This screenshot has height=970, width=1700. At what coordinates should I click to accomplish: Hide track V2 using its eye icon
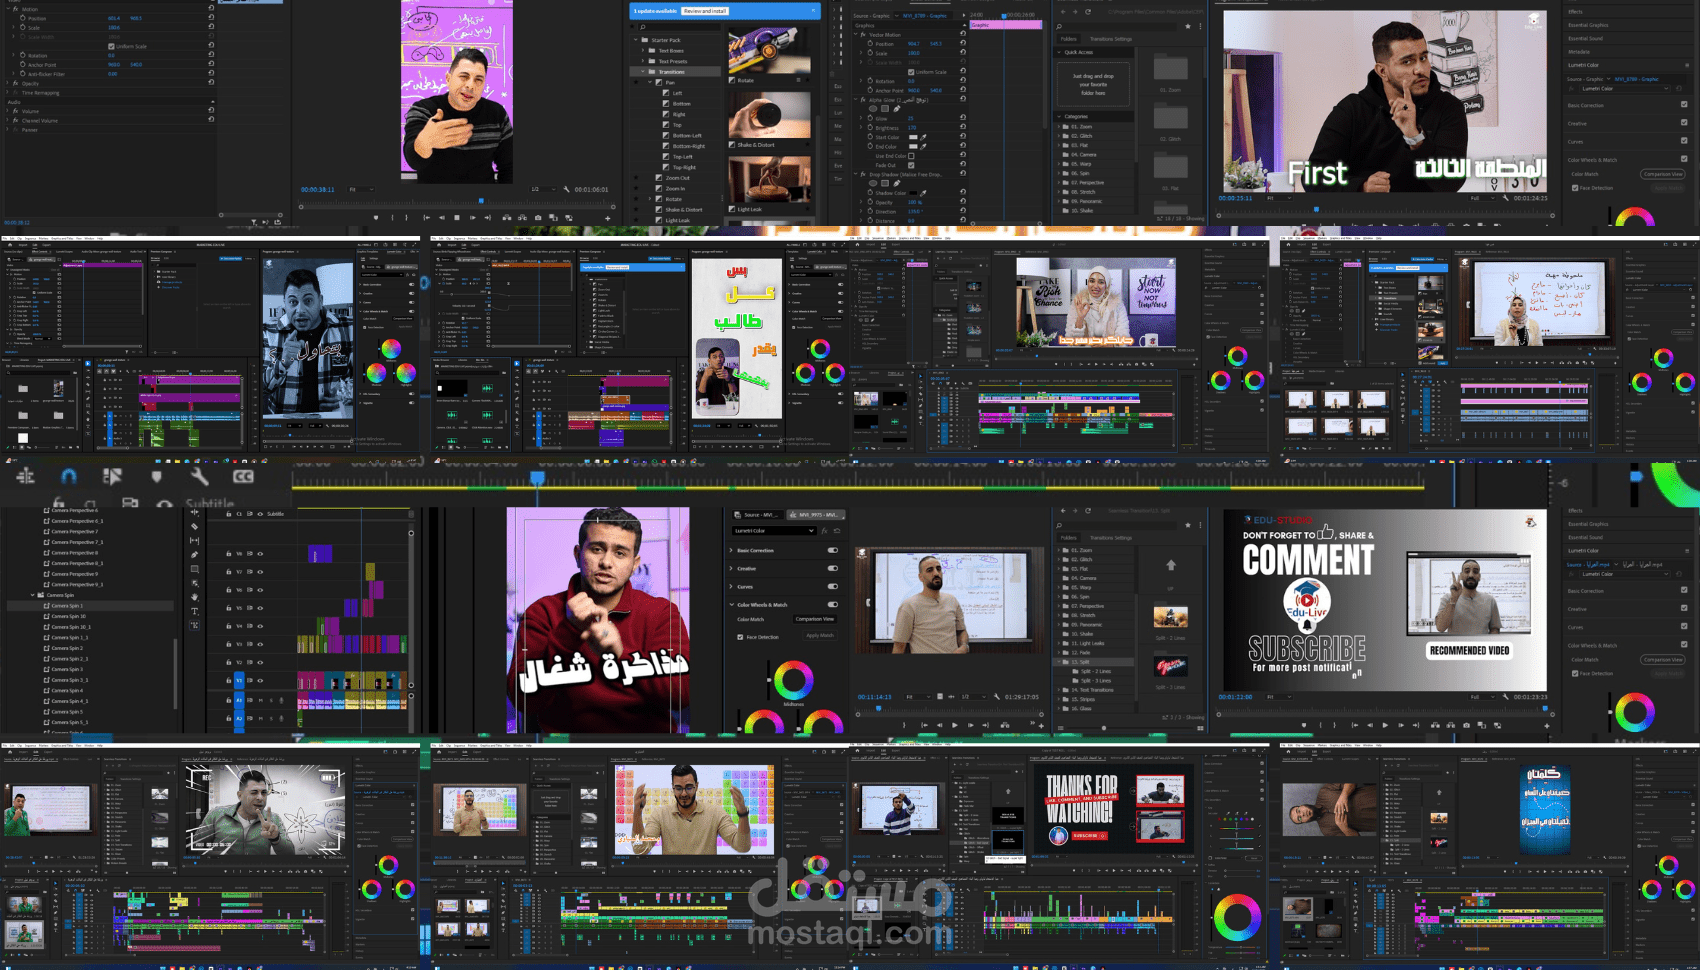[x=260, y=662]
